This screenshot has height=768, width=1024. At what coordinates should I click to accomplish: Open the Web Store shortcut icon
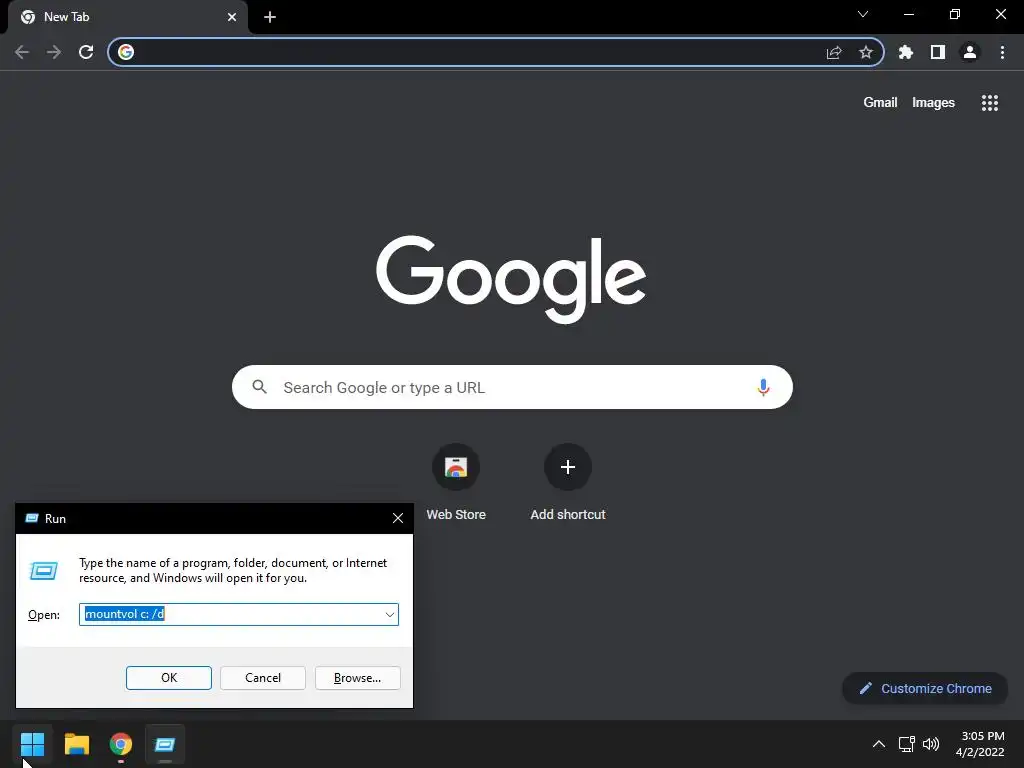point(456,467)
